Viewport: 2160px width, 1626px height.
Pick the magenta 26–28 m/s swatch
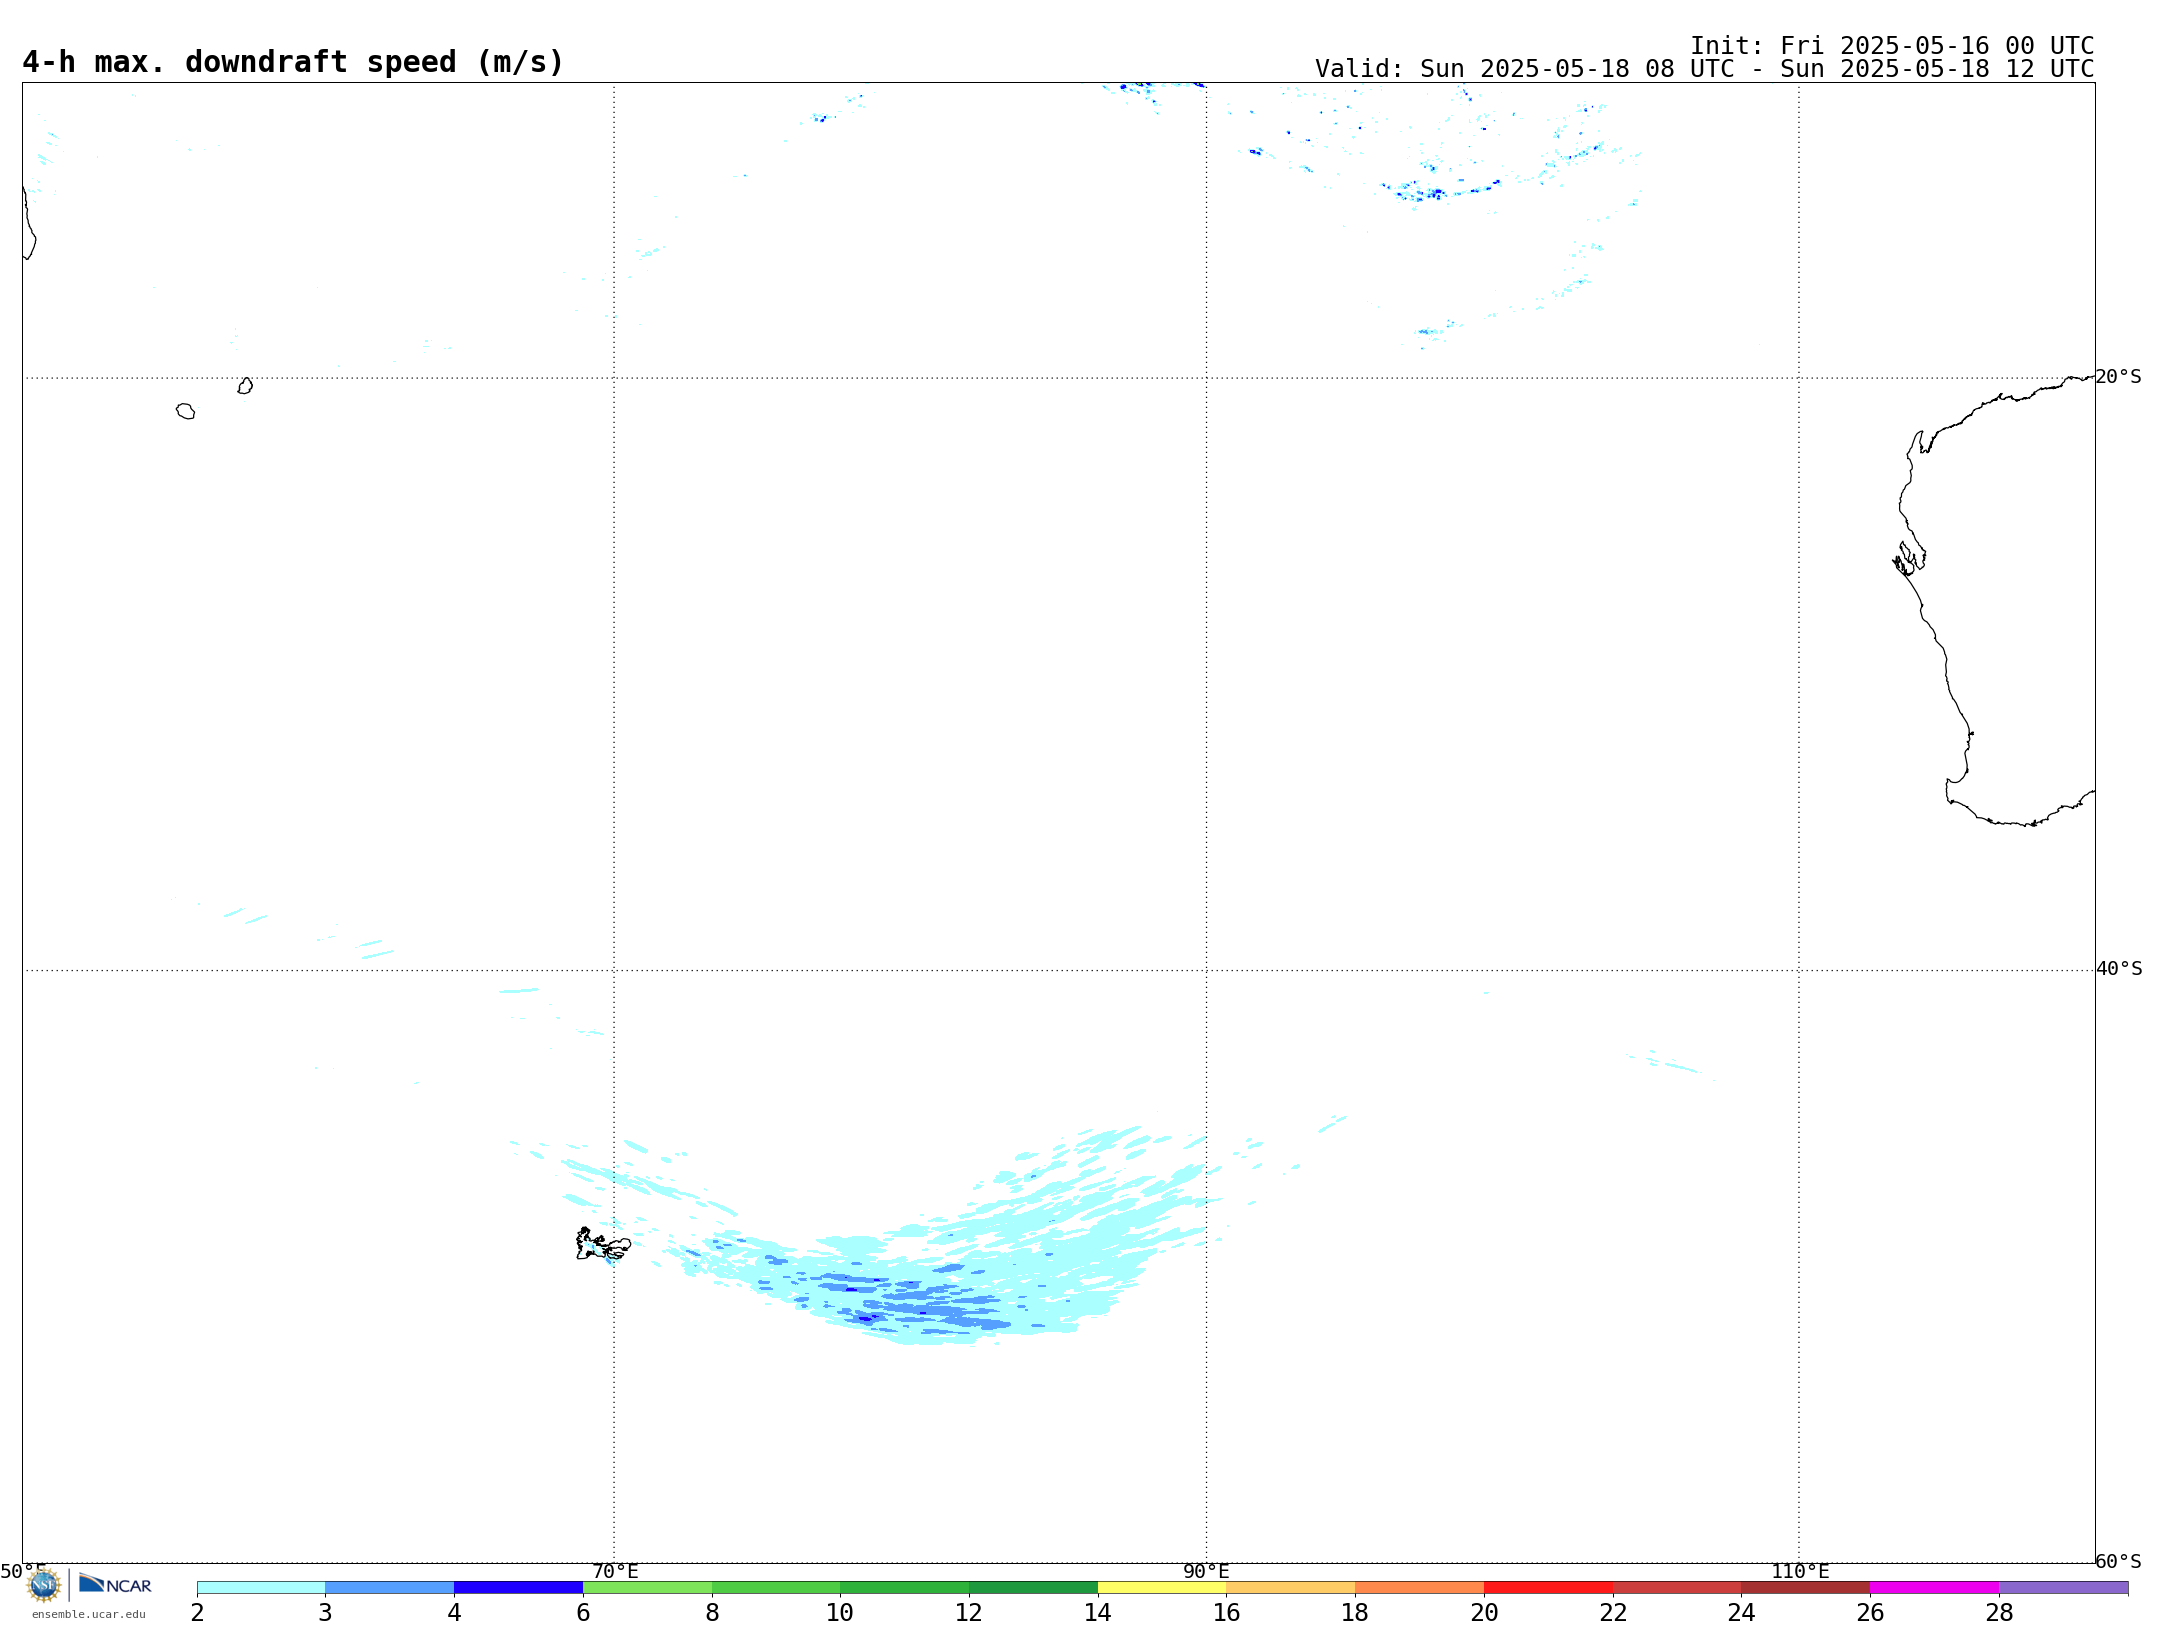(1934, 1588)
